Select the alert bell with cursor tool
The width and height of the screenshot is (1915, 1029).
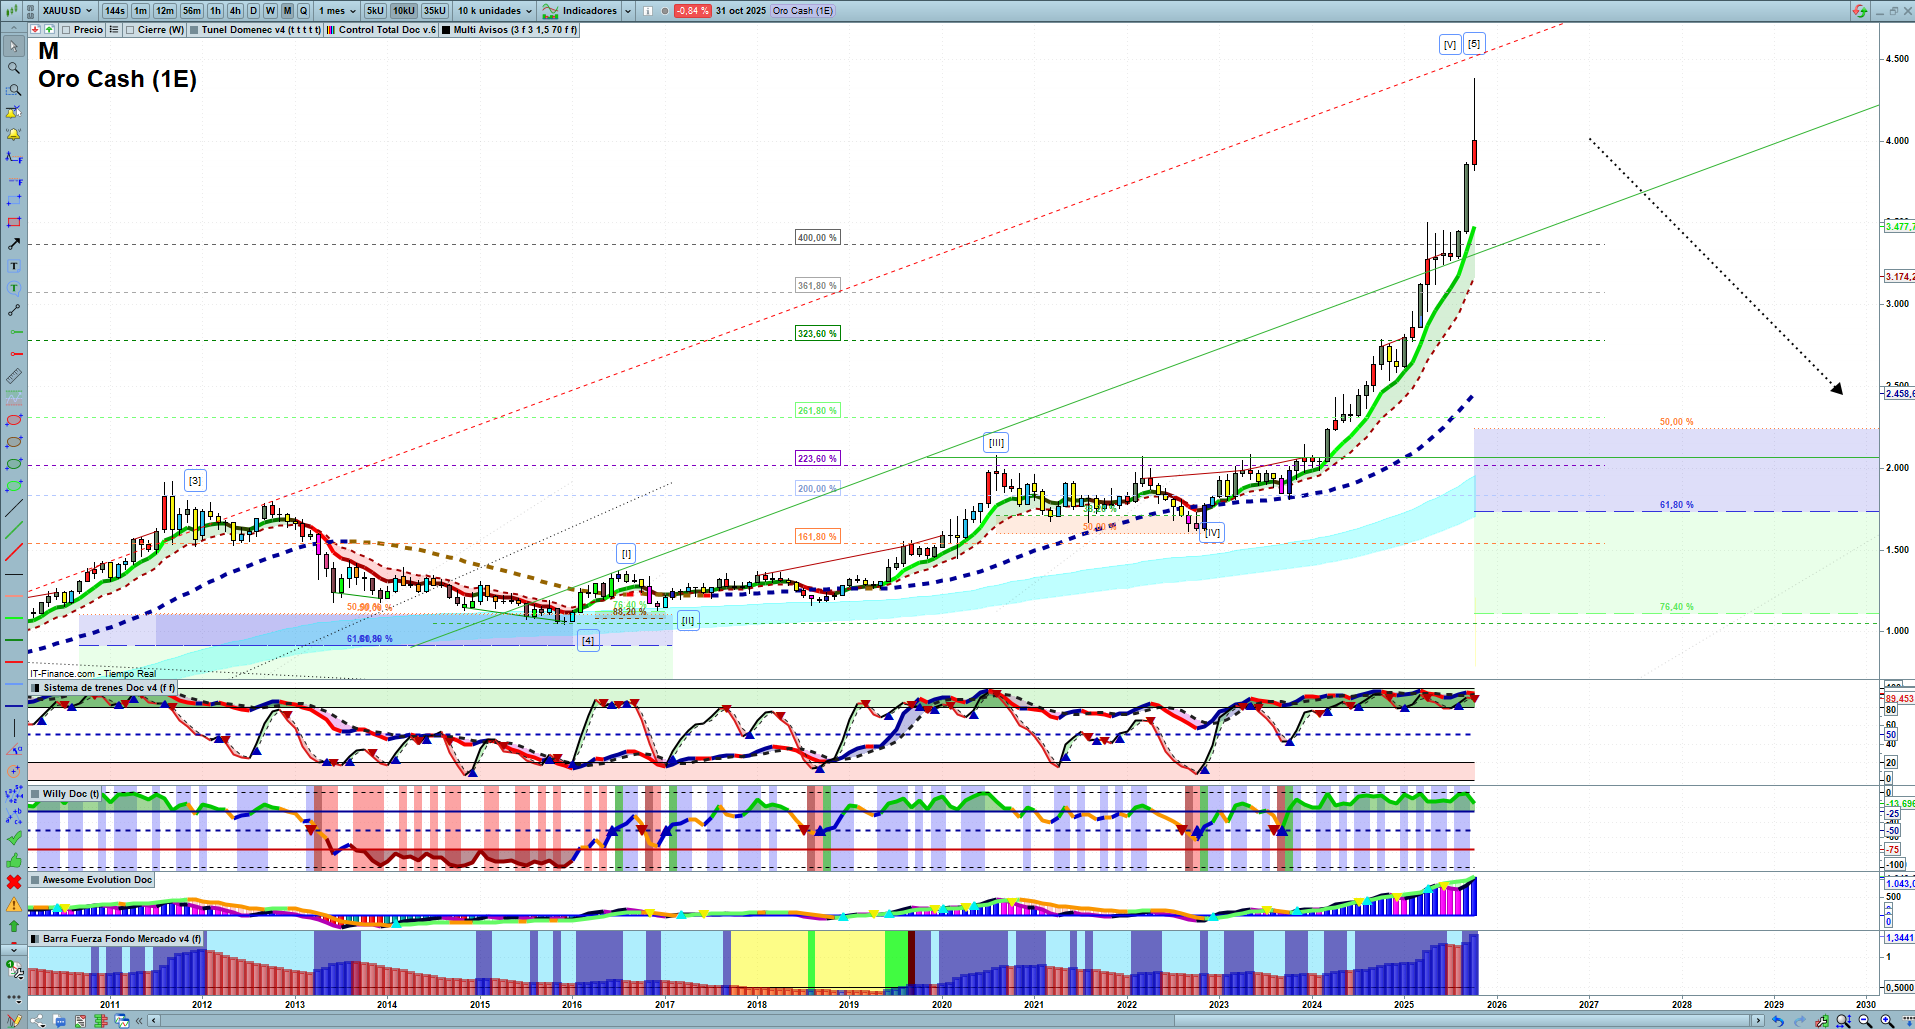click(x=14, y=112)
